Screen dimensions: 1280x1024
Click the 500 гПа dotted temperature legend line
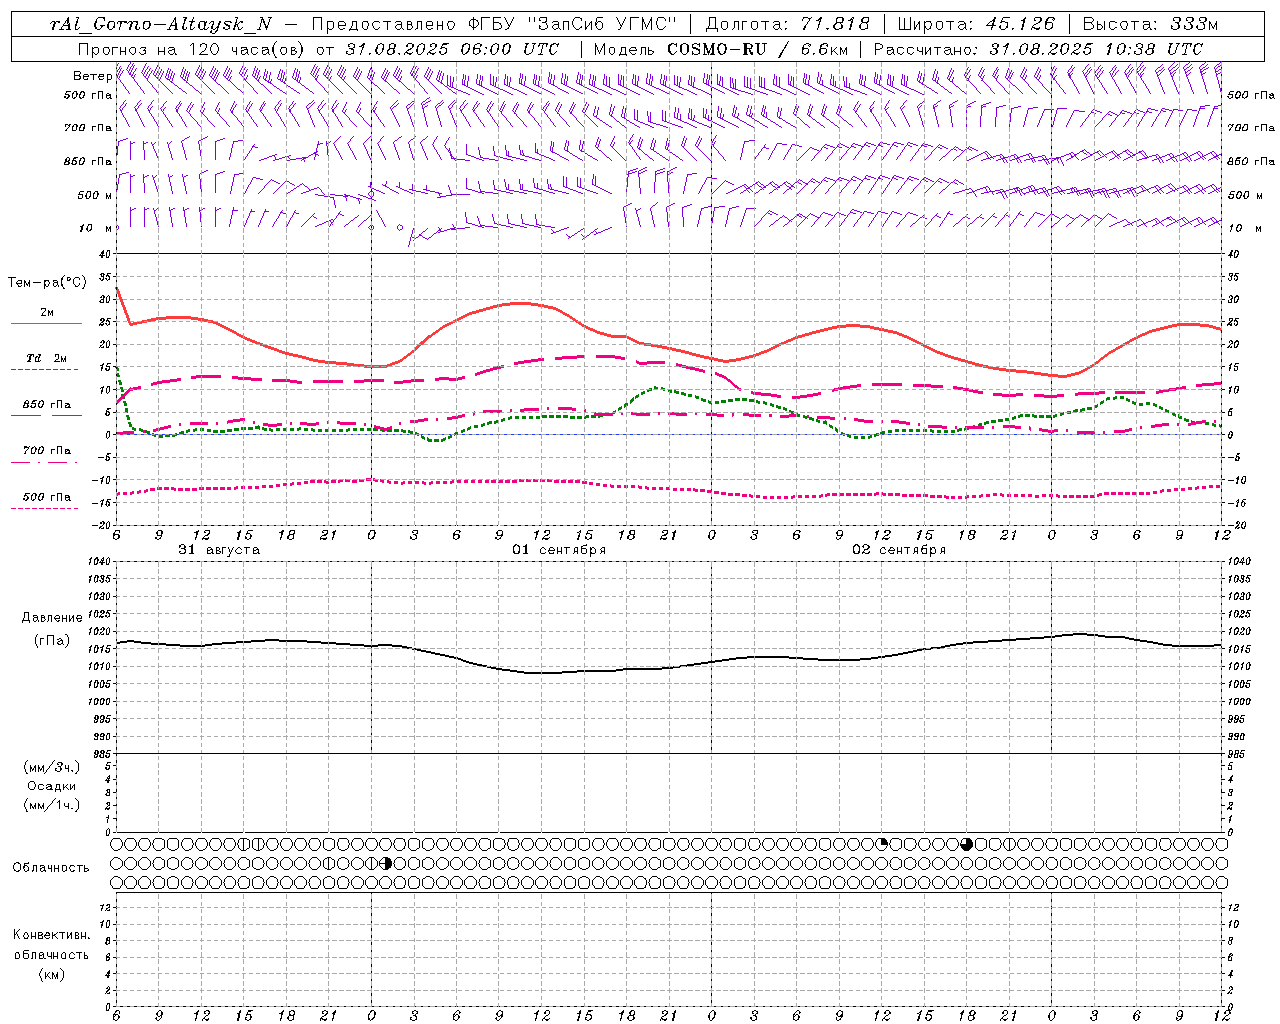pos(45,508)
